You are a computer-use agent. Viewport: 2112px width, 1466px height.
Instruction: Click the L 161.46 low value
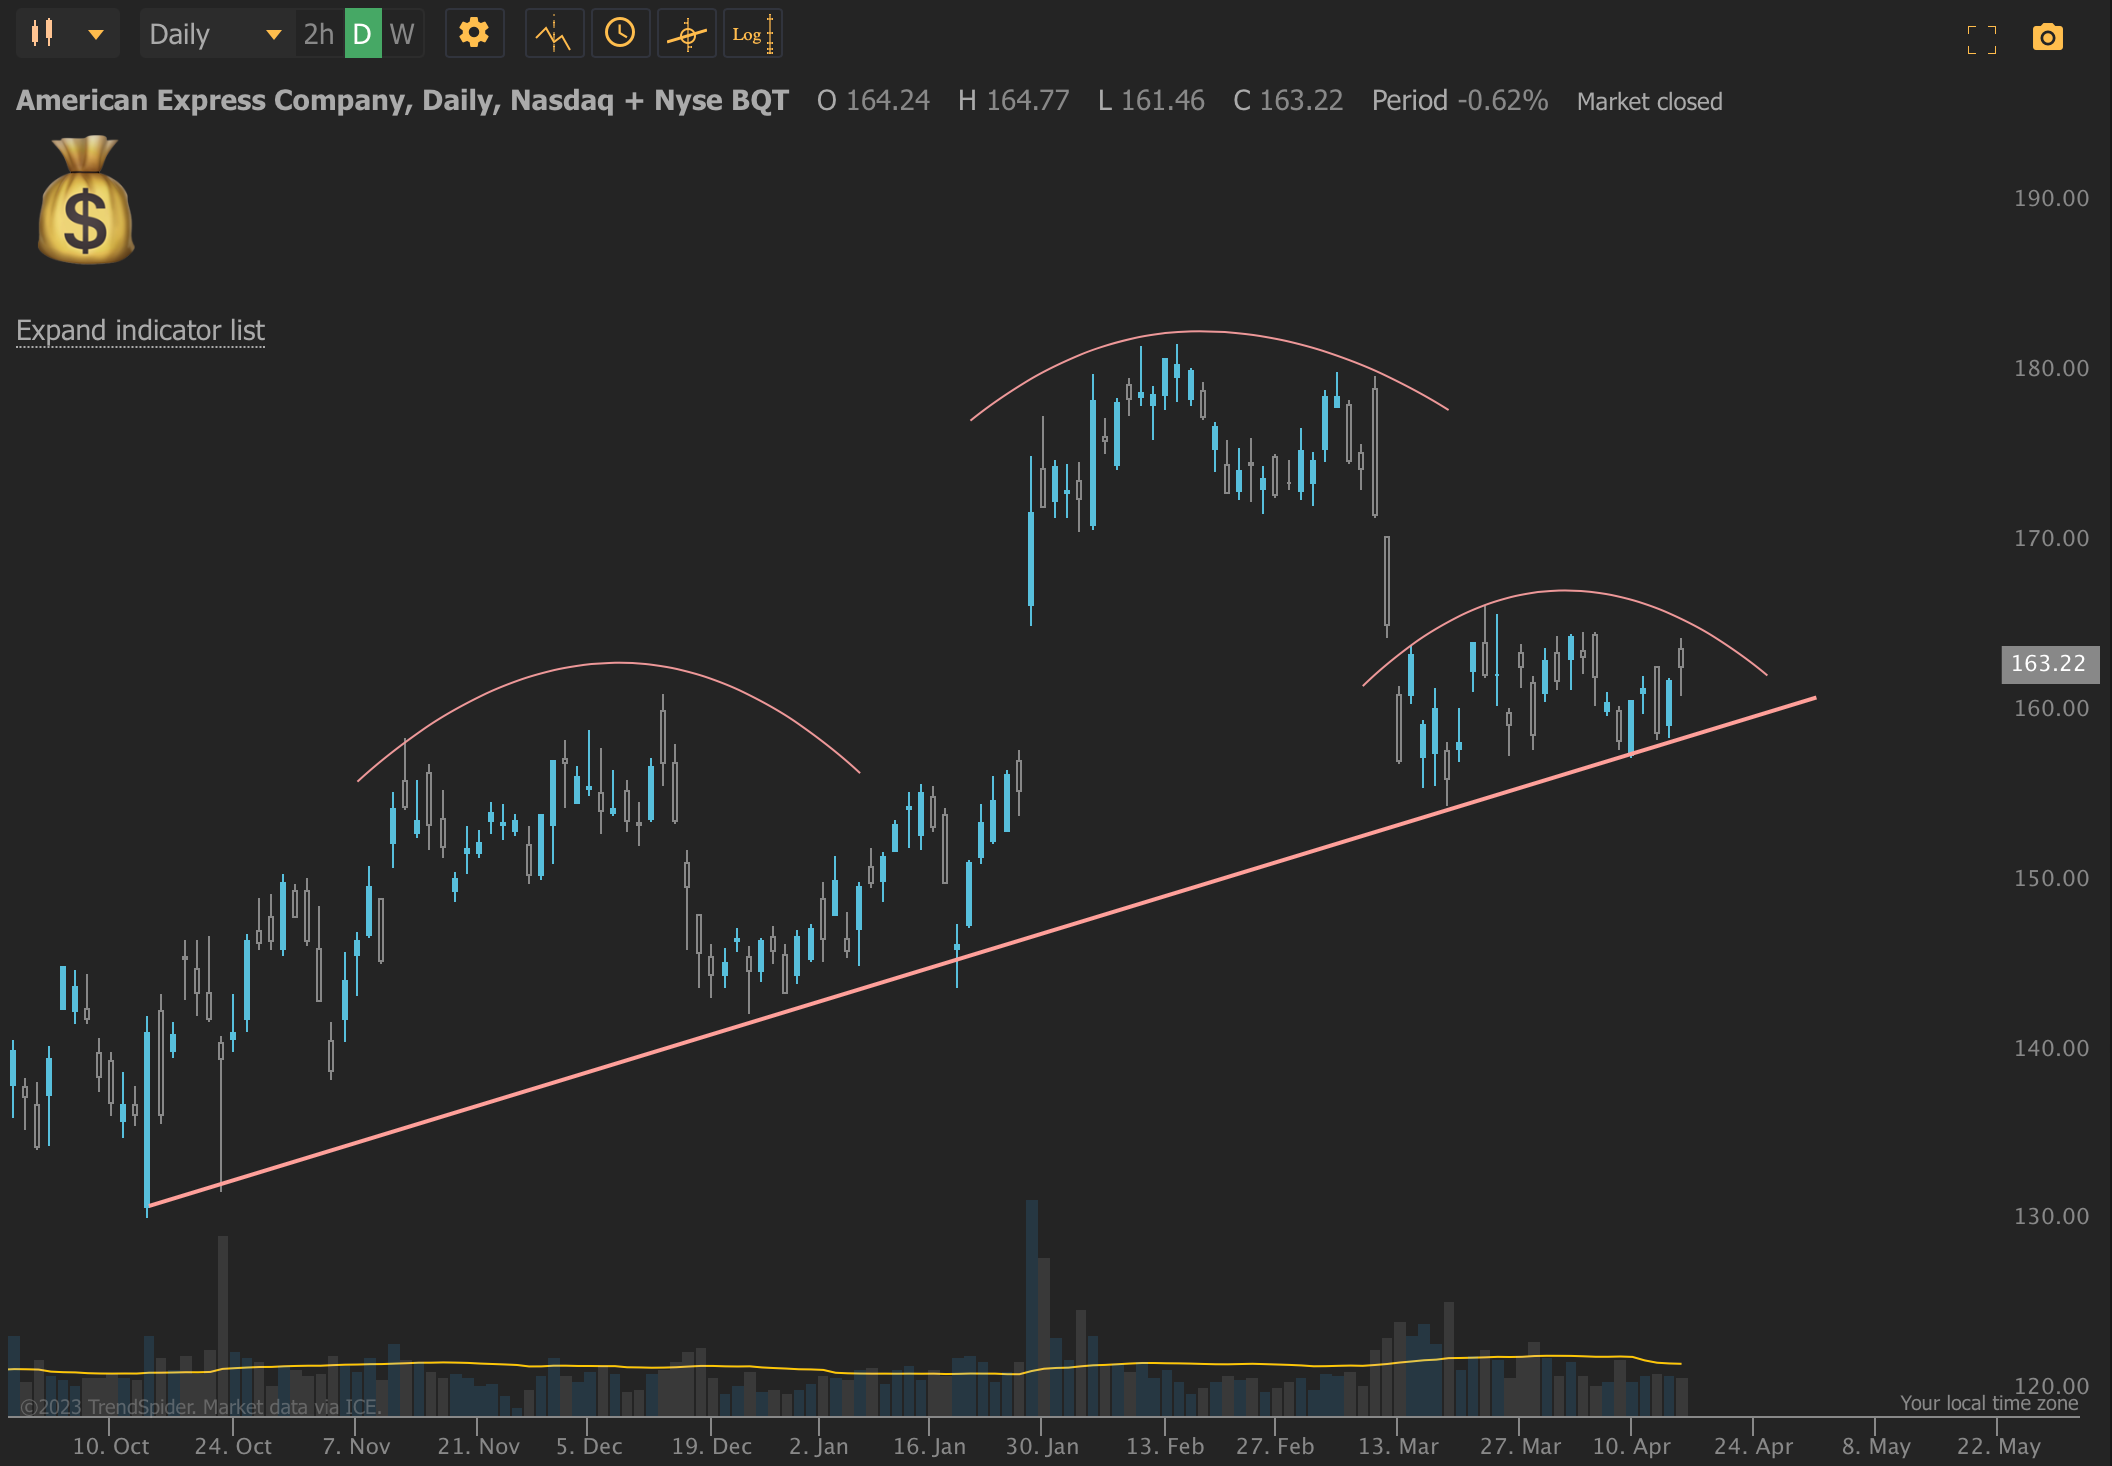click(1151, 100)
